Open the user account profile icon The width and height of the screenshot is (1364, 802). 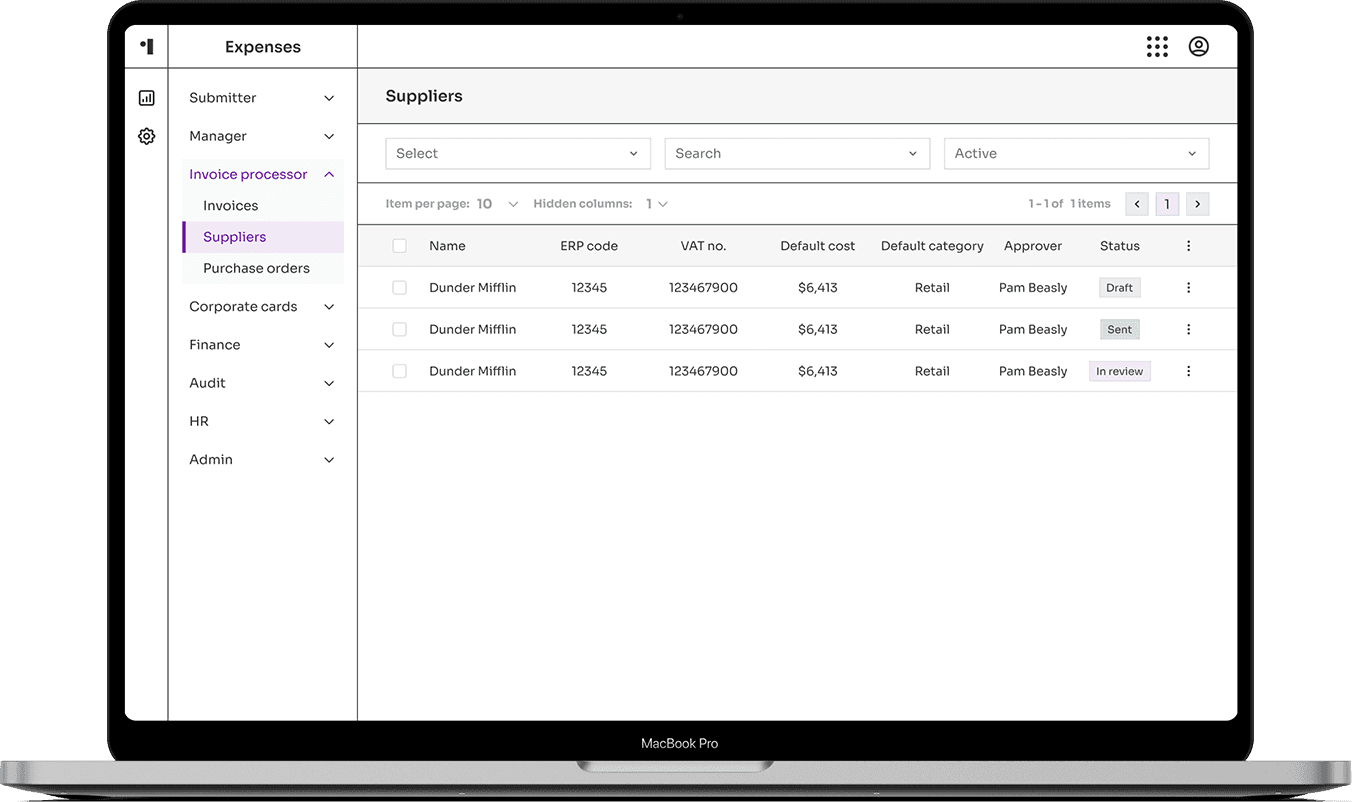[1198, 47]
